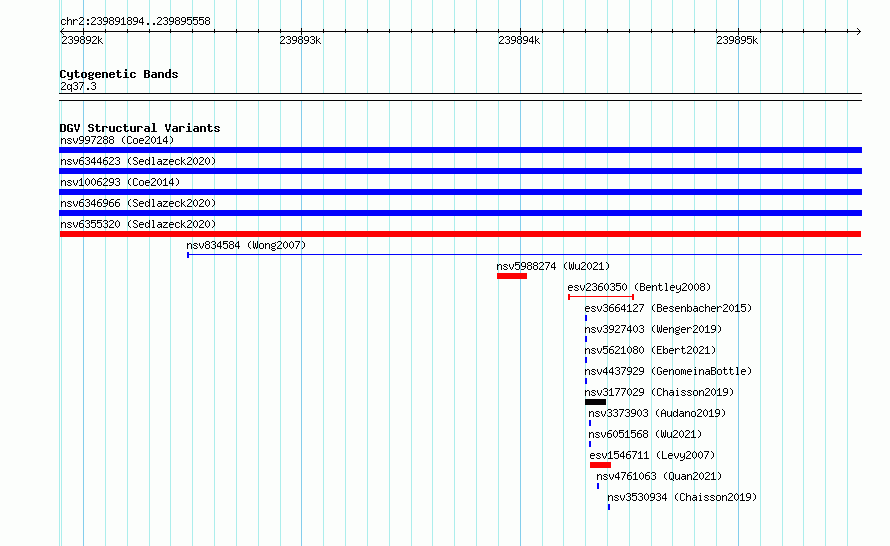Open the nsv4437929 (GenomeinaBottle) label
890x546 pixels.
coord(668,371)
